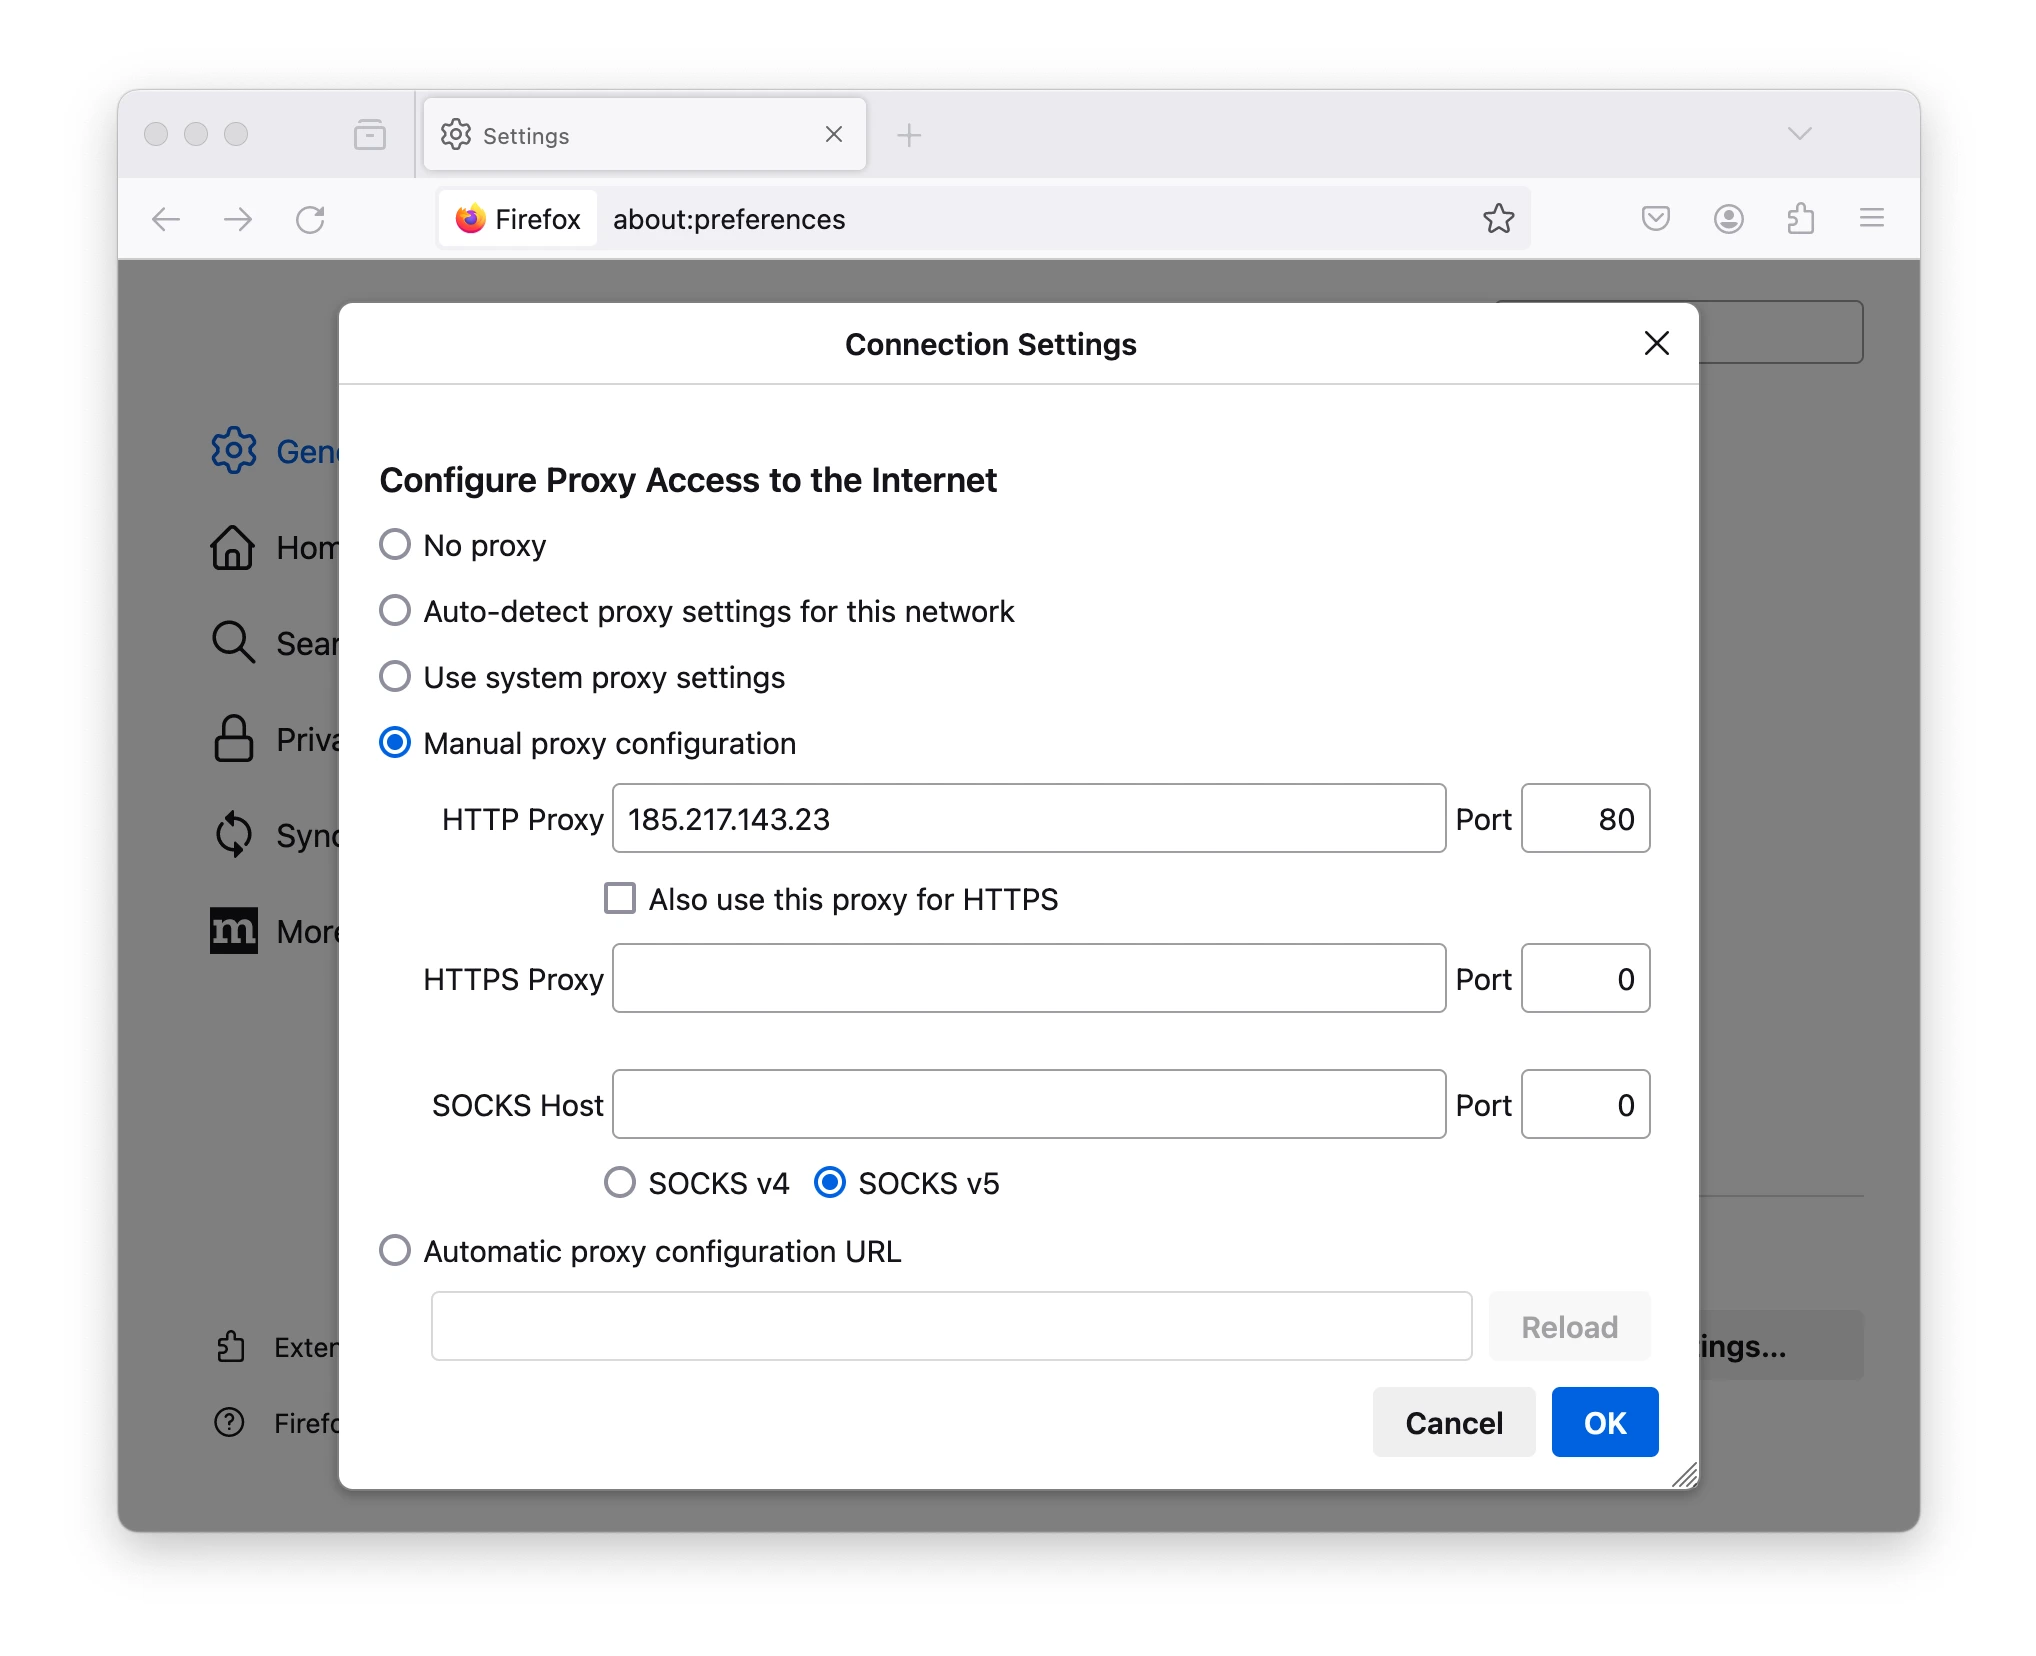Screen dimensions: 2036x1656
Task: Click Cancel in Connection Settings
Action: click(1454, 1422)
